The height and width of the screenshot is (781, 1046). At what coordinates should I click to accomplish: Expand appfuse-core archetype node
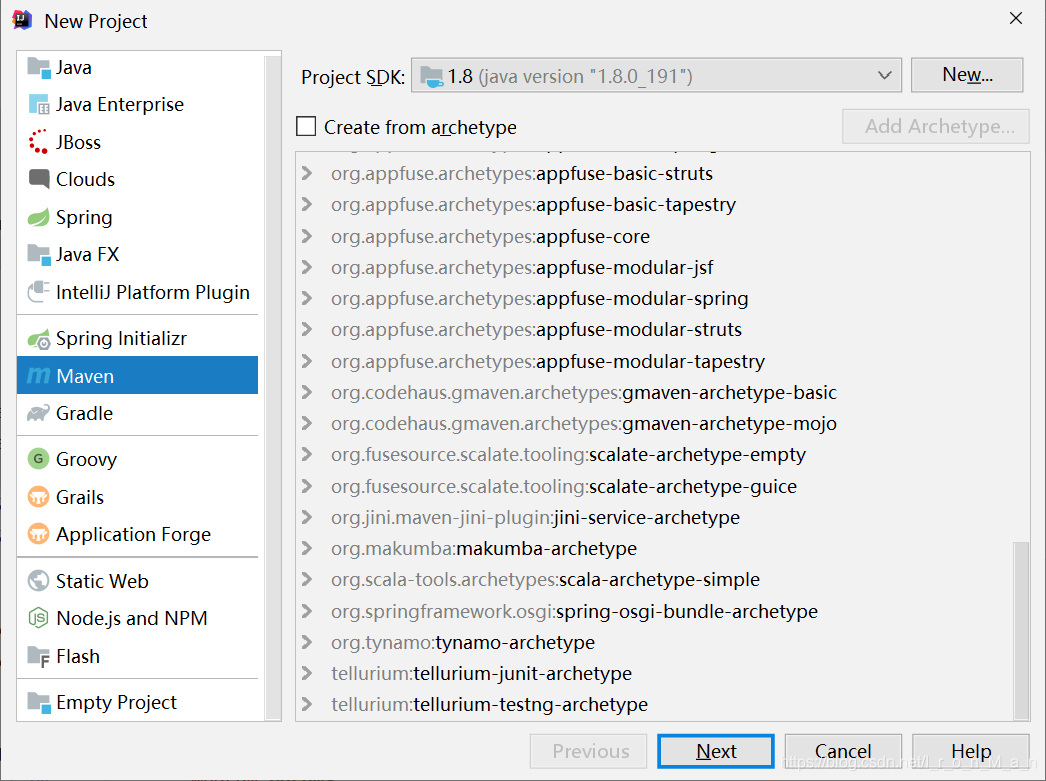point(307,236)
